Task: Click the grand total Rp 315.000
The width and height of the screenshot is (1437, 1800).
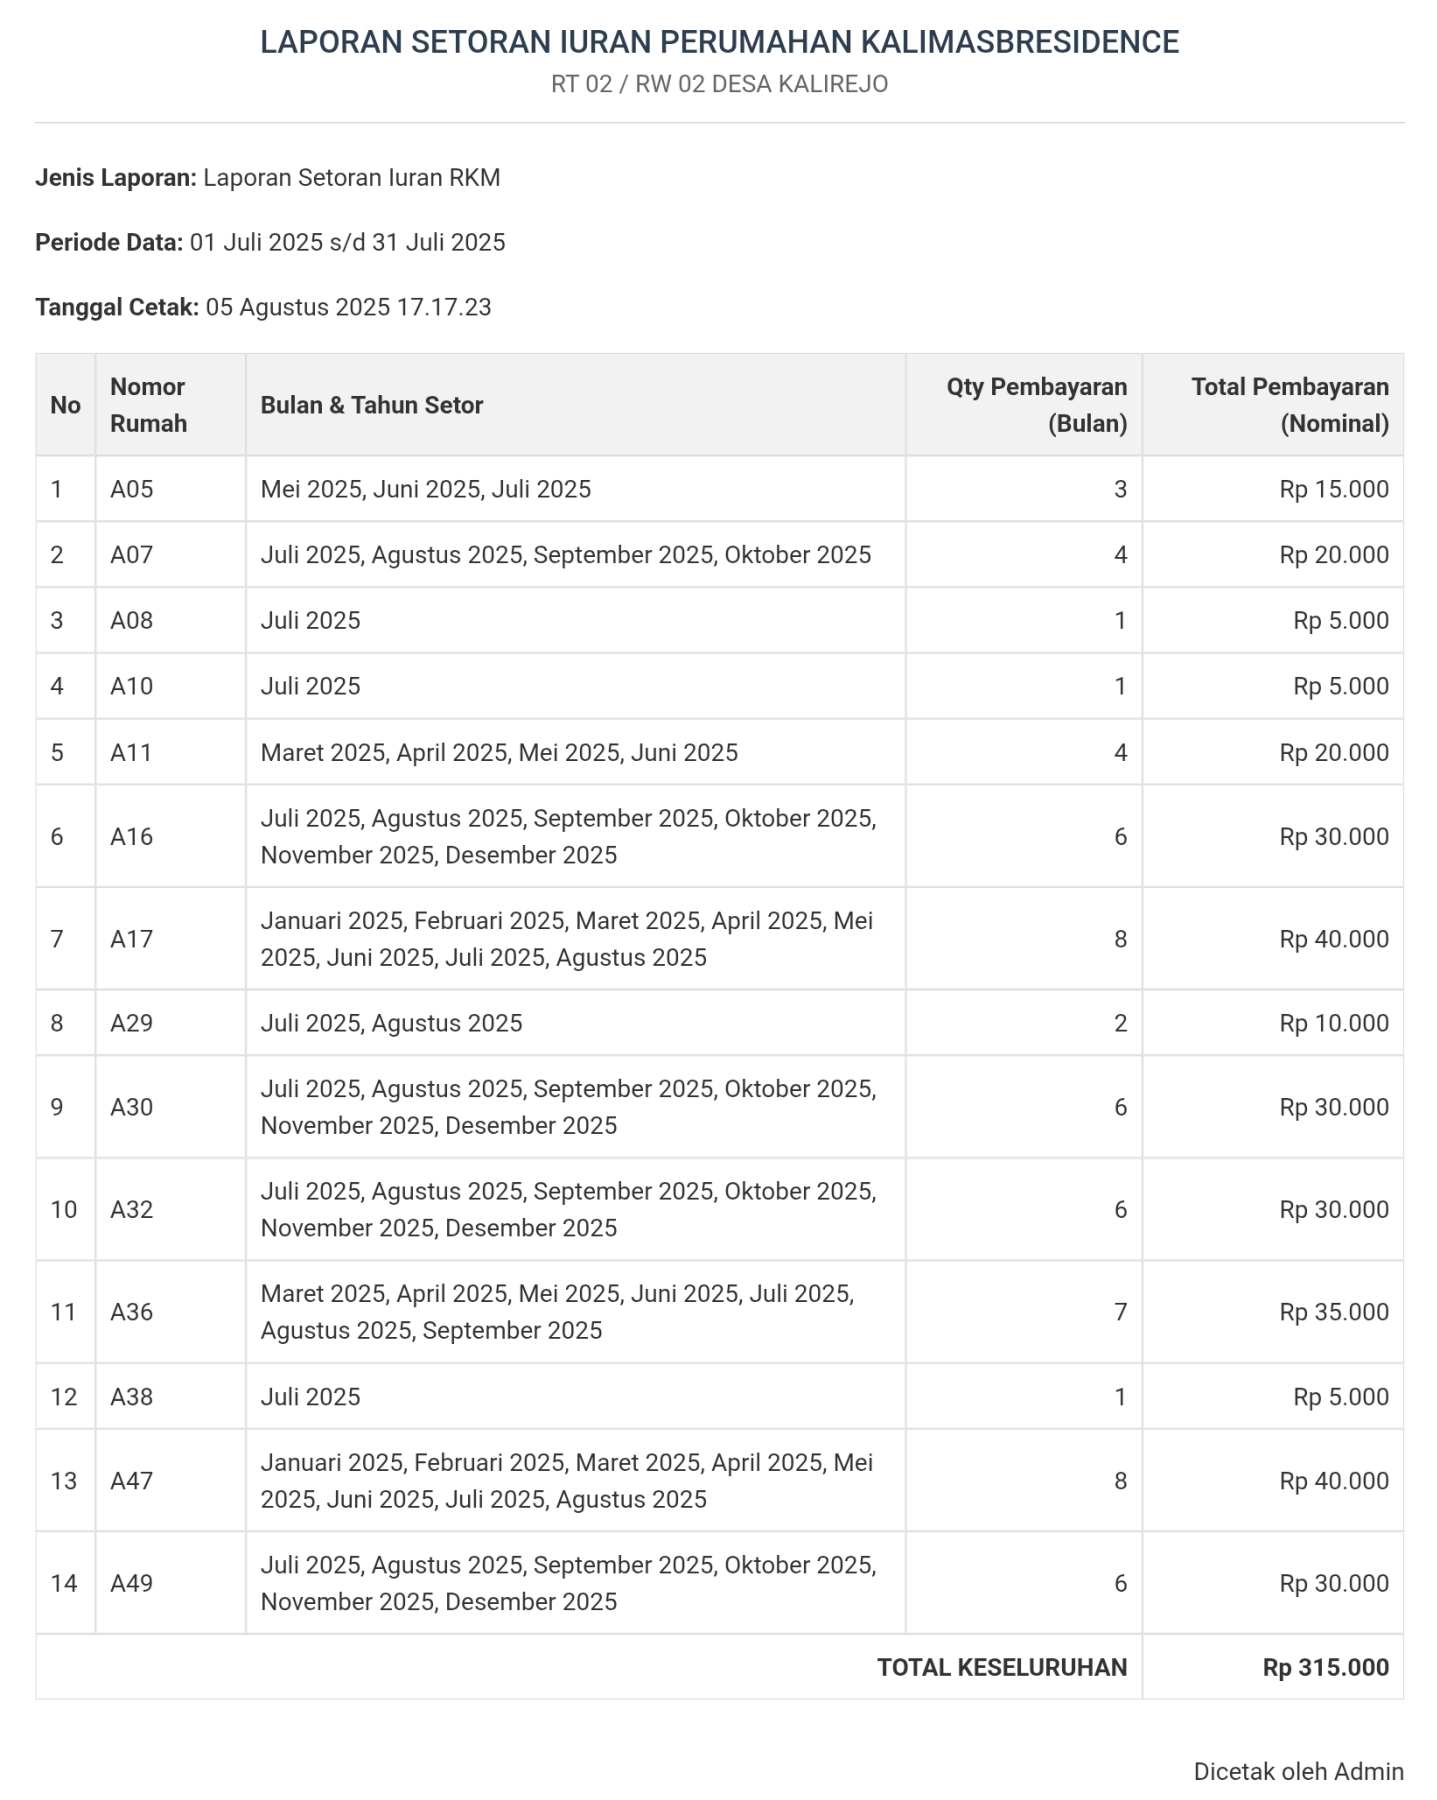Action: tap(1325, 1667)
